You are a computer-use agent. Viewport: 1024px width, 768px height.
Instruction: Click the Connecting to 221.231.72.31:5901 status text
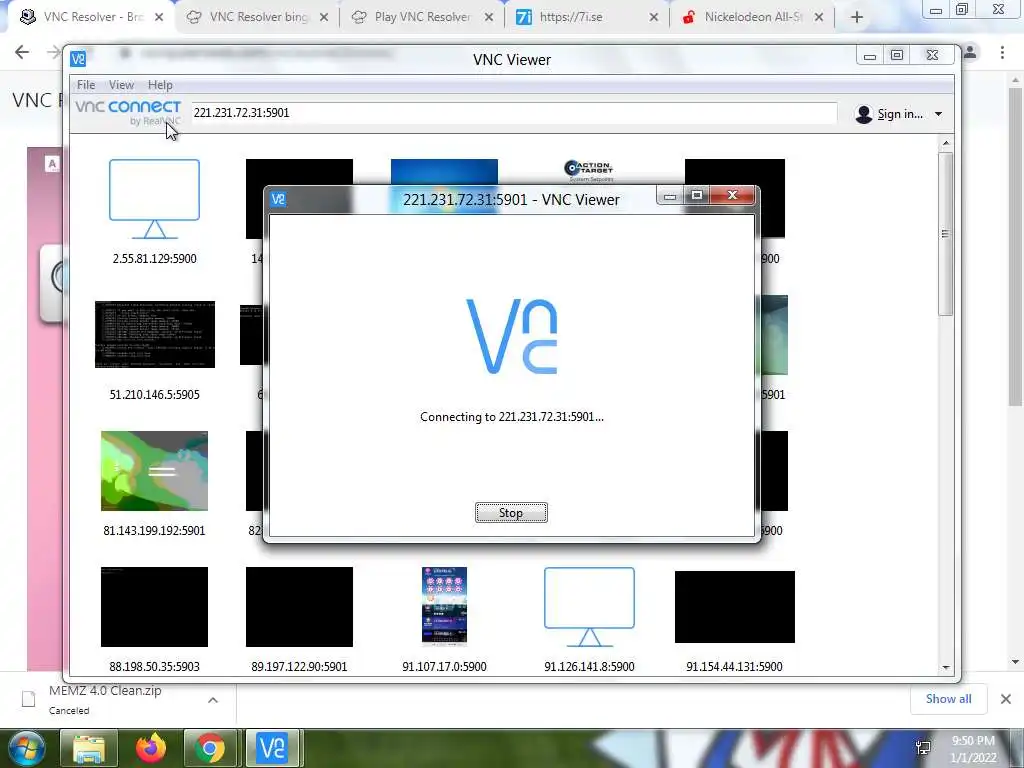point(512,417)
